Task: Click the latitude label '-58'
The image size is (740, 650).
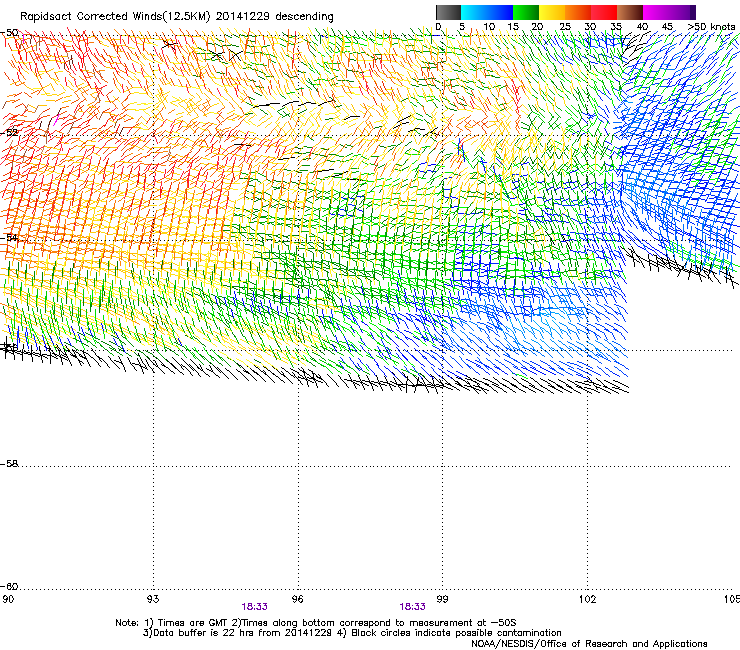Action: point(9,464)
